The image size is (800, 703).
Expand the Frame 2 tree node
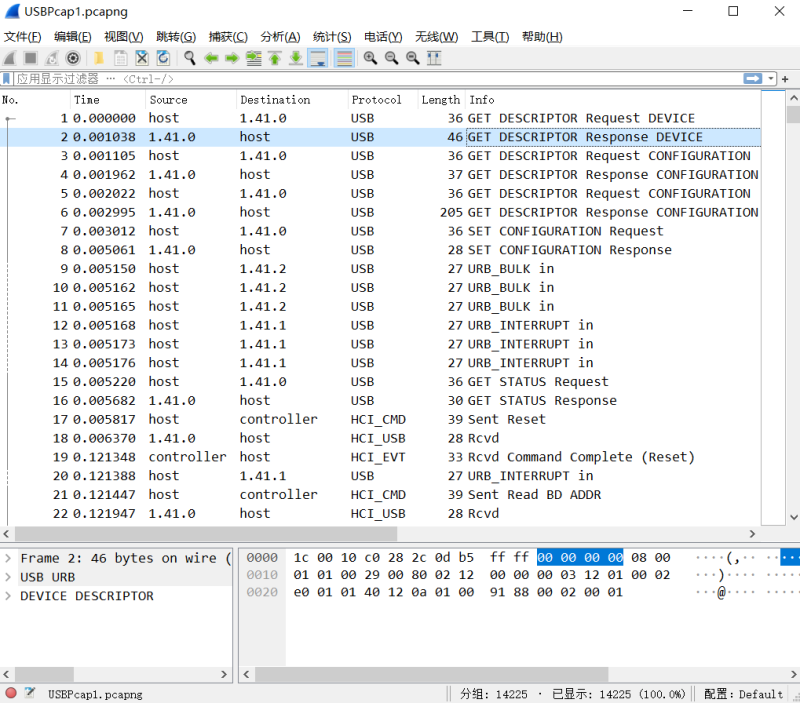(x=8, y=558)
